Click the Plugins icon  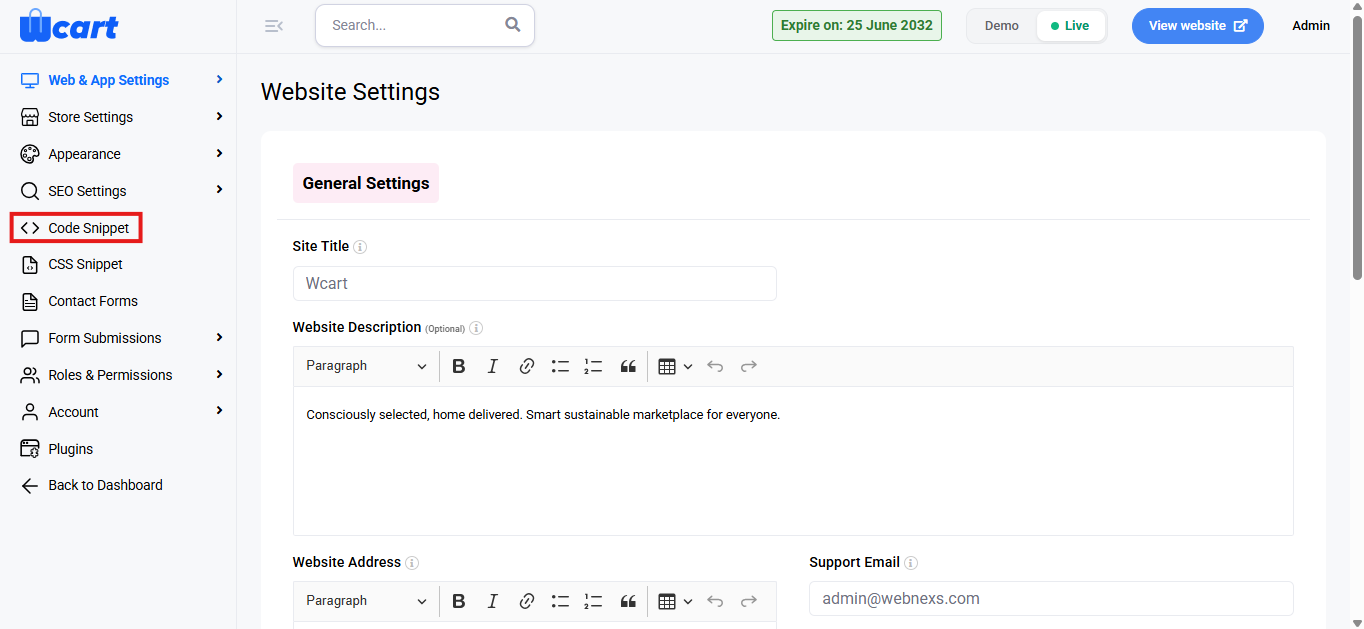tap(30, 449)
